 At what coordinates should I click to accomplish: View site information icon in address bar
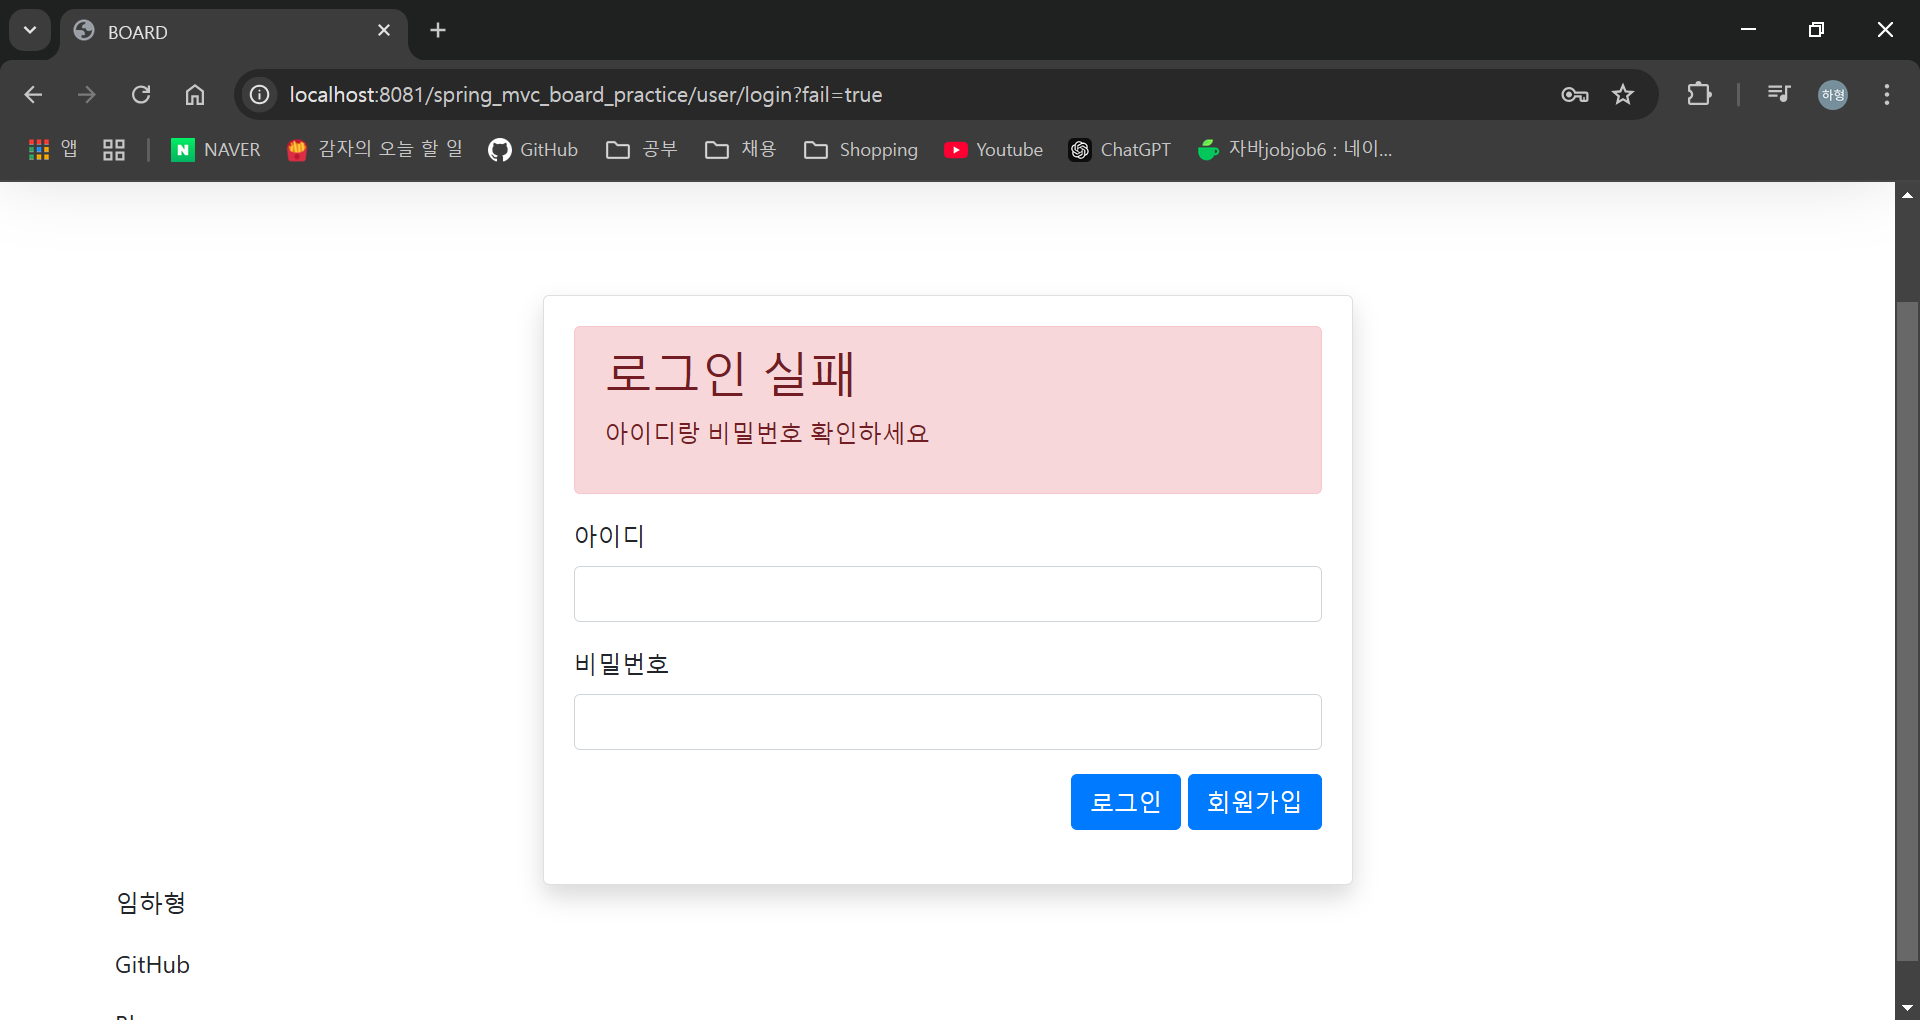click(x=260, y=95)
